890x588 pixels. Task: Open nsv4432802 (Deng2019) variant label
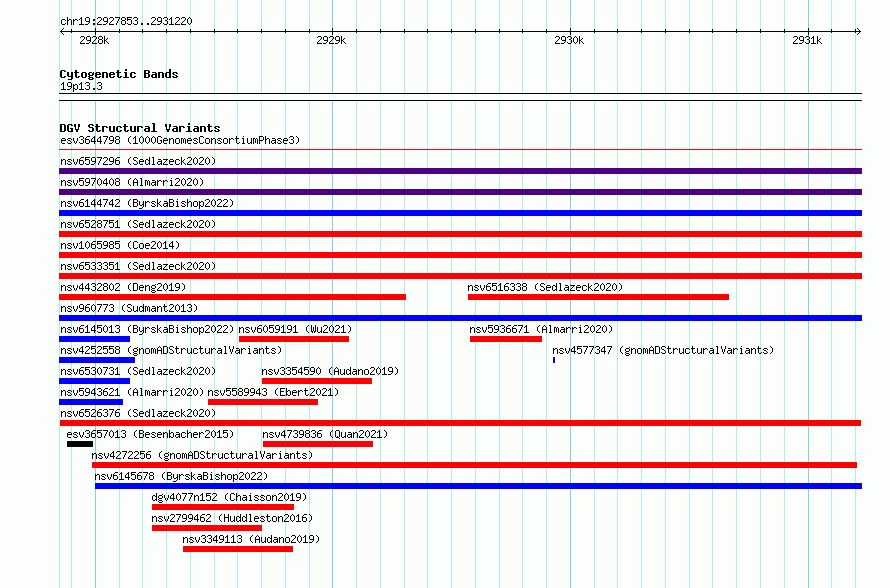point(123,287)
